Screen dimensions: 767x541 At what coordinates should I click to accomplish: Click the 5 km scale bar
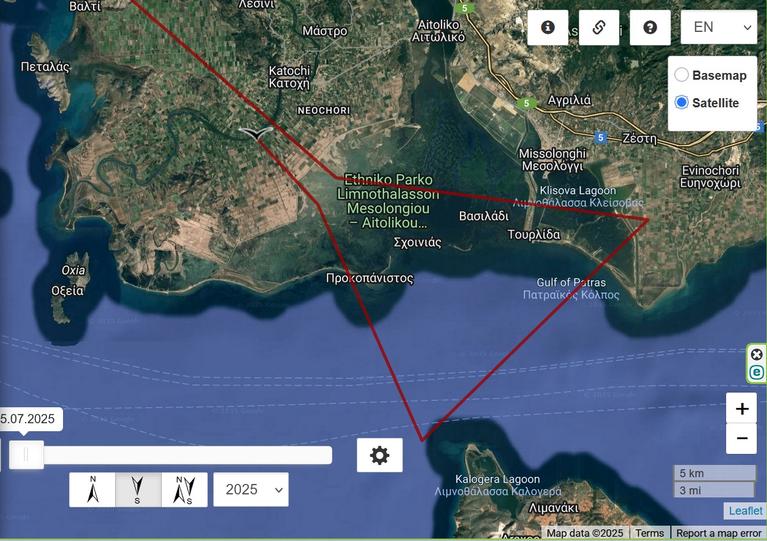point(715,473)
